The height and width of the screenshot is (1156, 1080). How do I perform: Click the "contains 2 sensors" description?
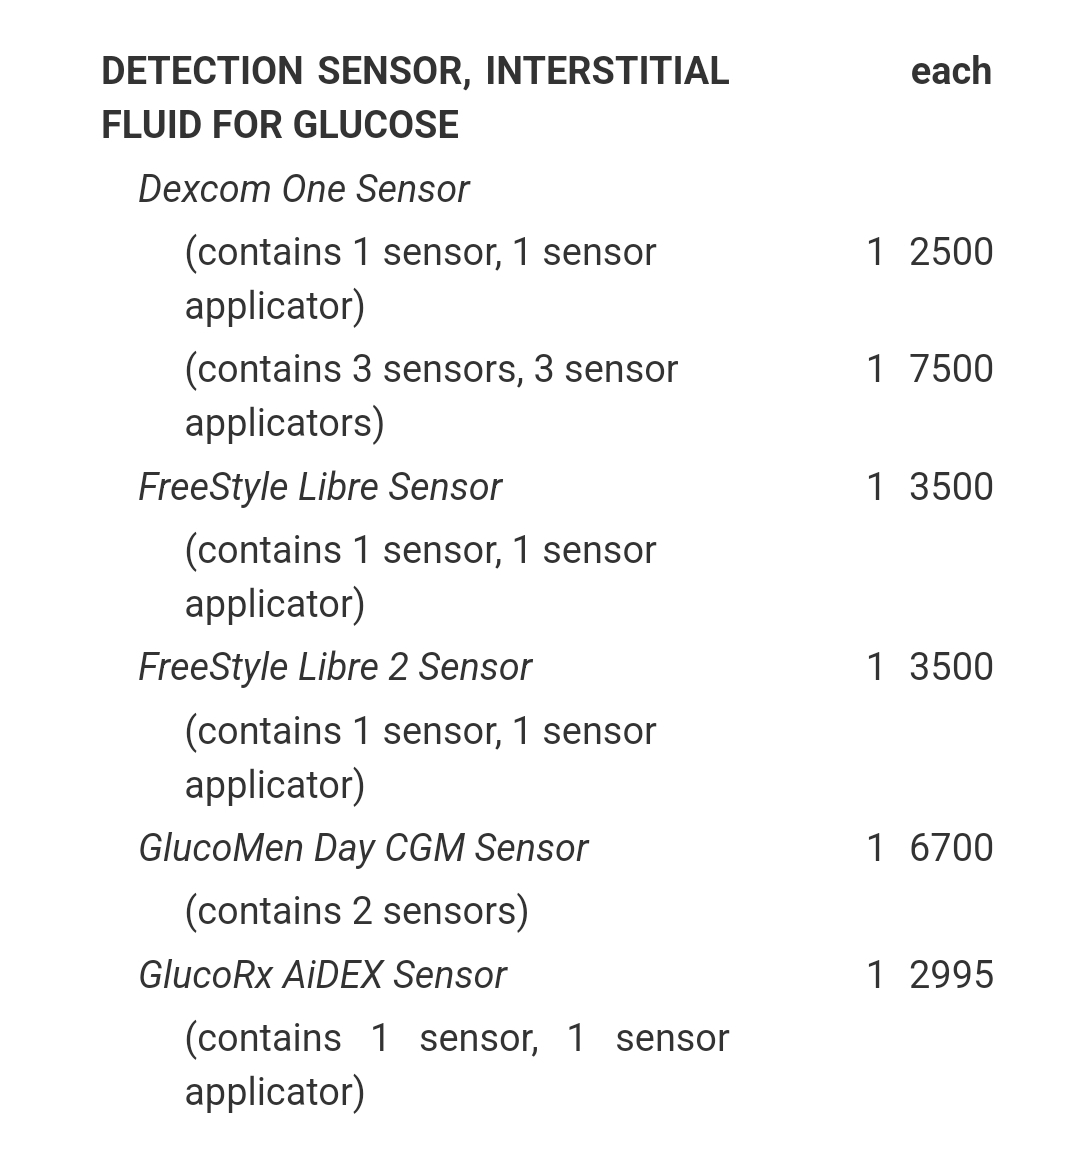pos(356,911)
